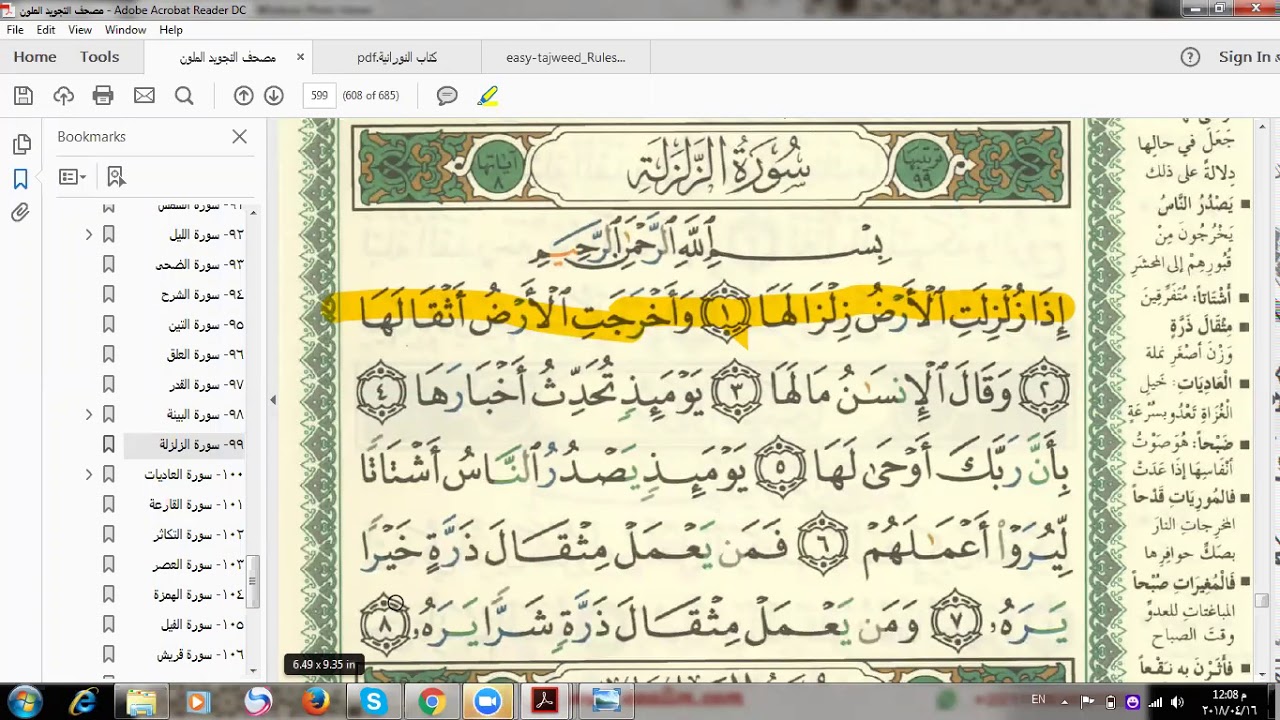
Task: Open the Edit menu
Action: point(46,30)
